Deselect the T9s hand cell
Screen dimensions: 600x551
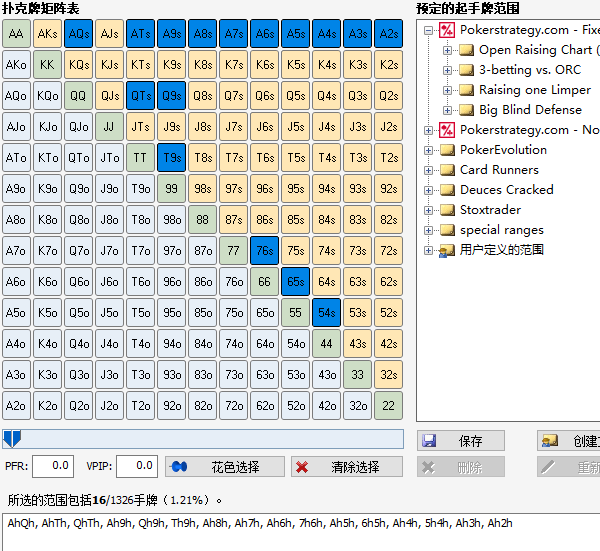(171, 158)
